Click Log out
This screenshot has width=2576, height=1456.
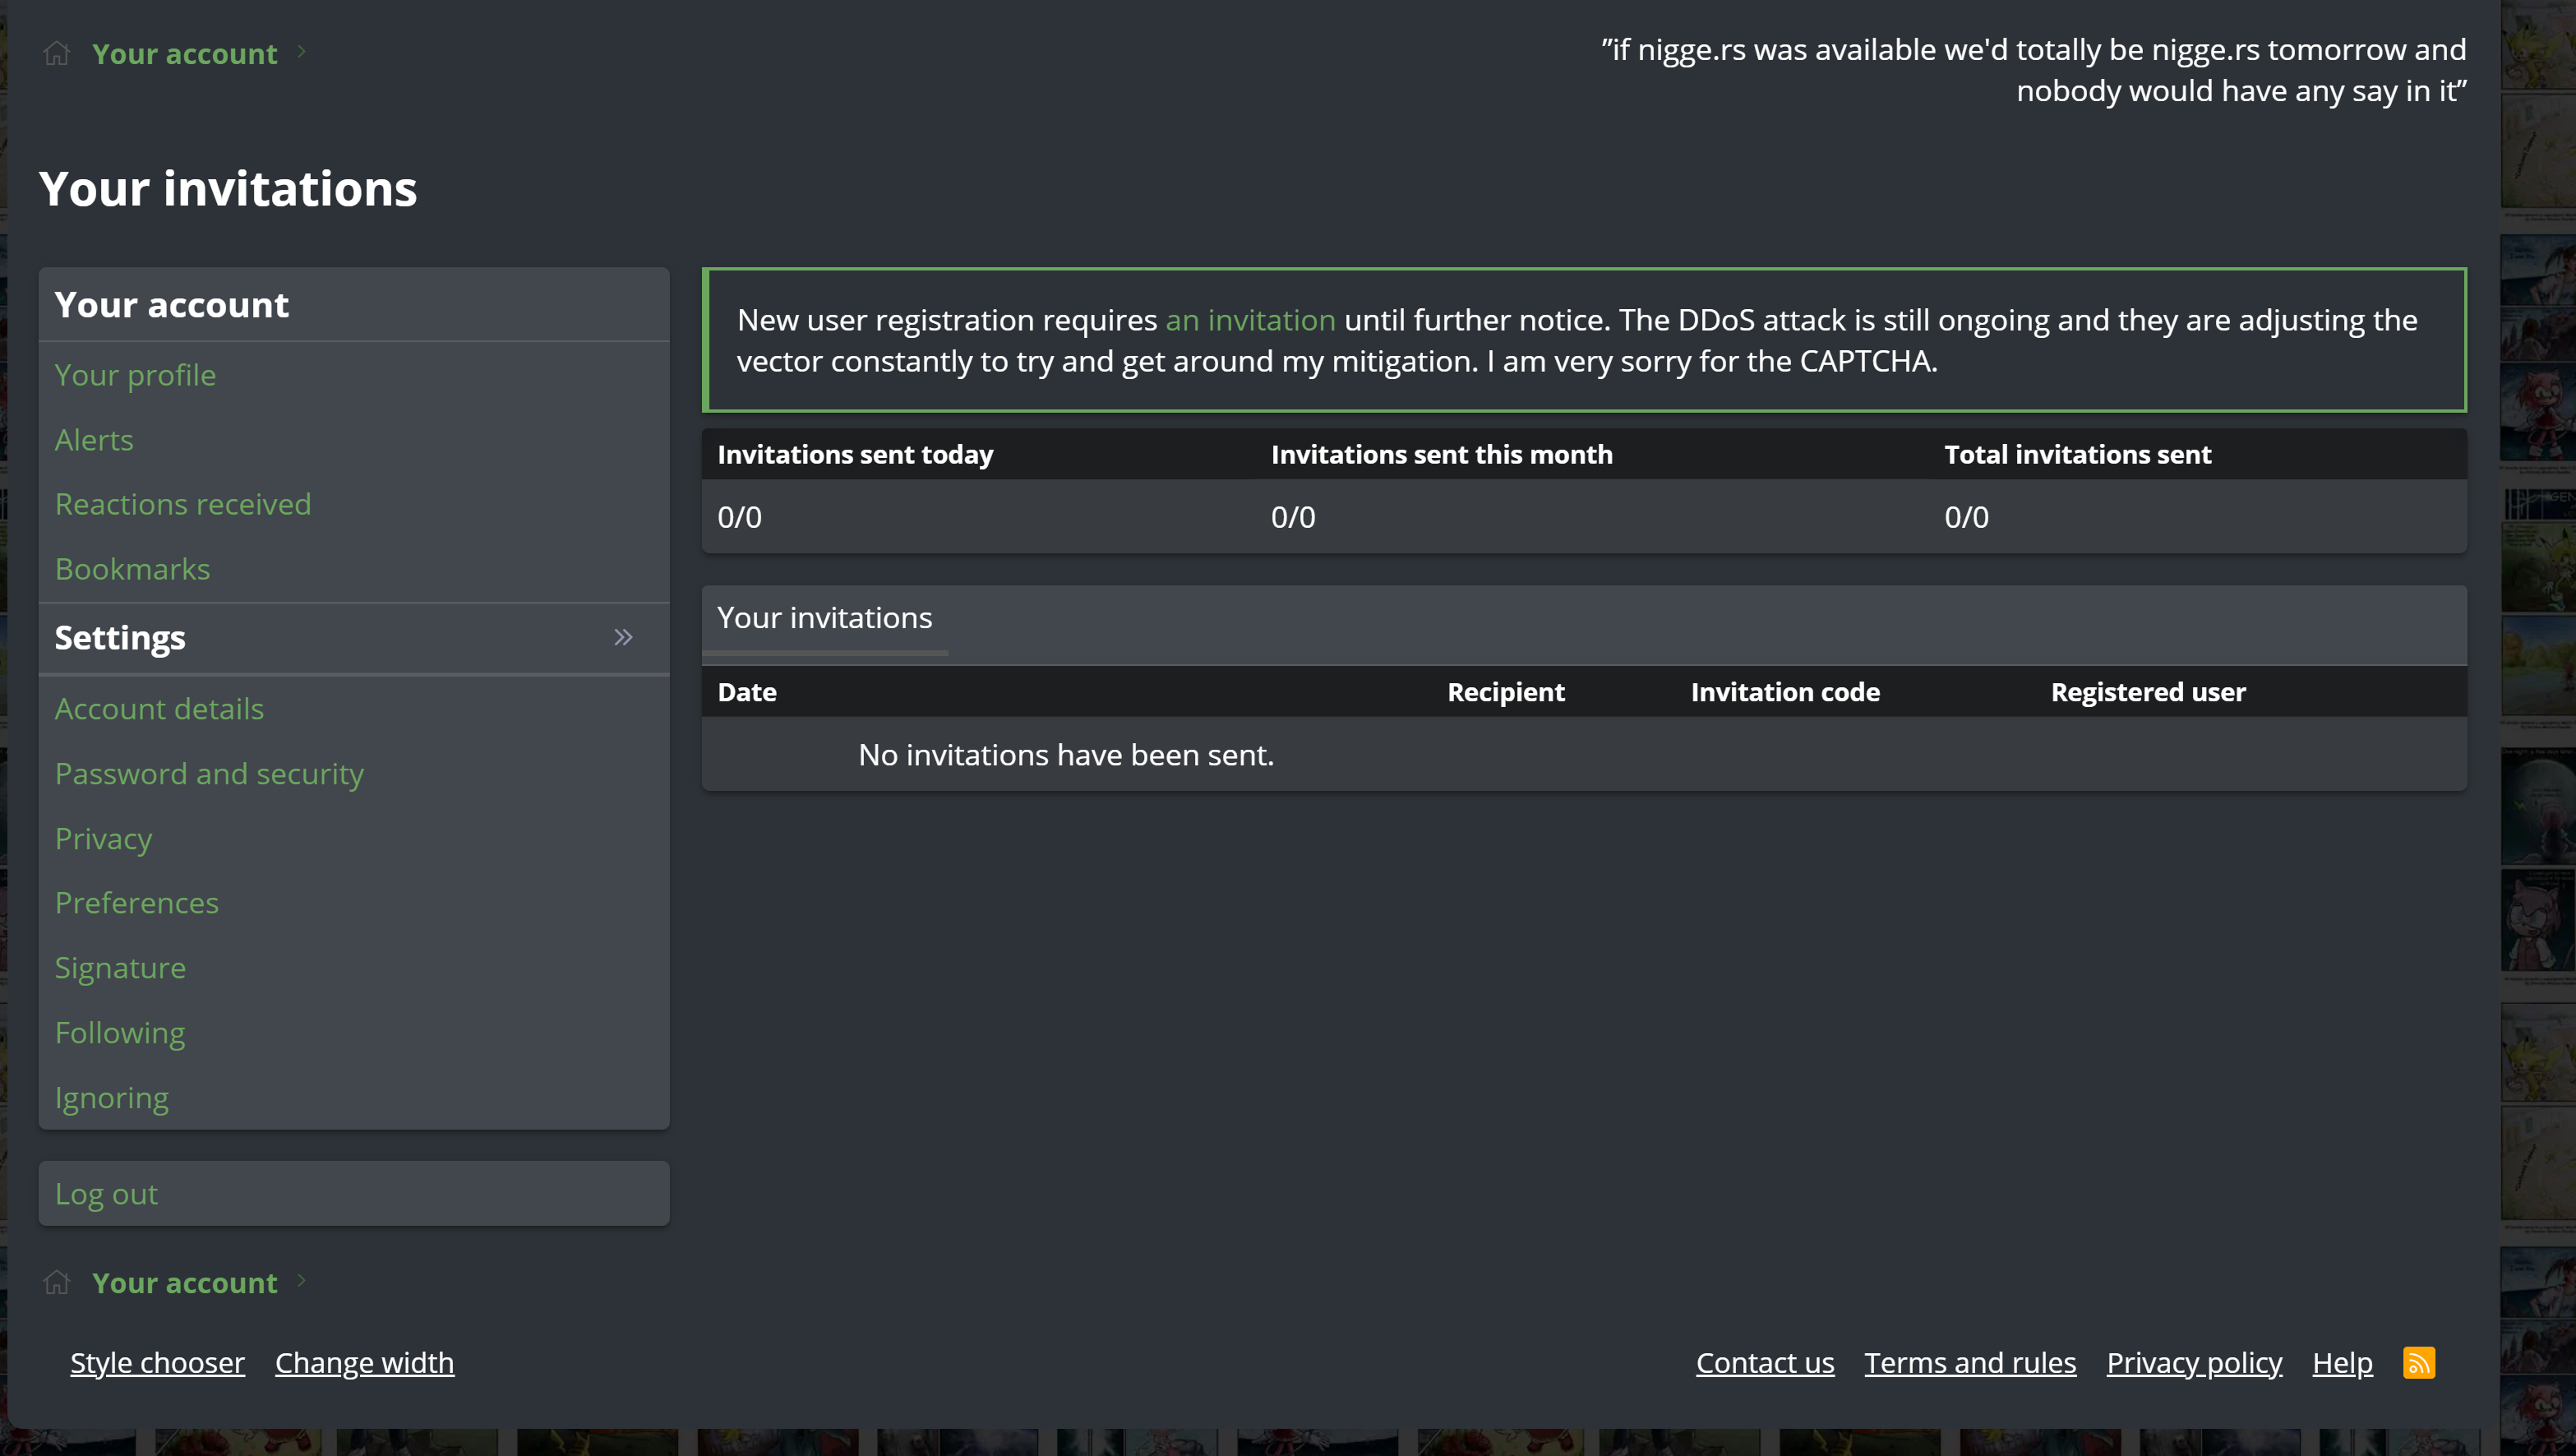coord(354,1194)
